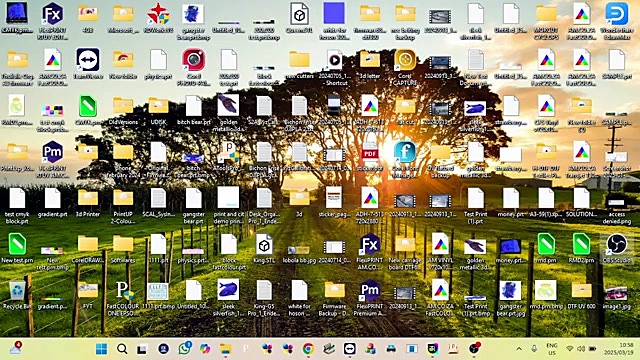Screen dimensions: 640x360
Task: Select the sticker.pdf PDF file icon
Action: [x=370, y=152]
